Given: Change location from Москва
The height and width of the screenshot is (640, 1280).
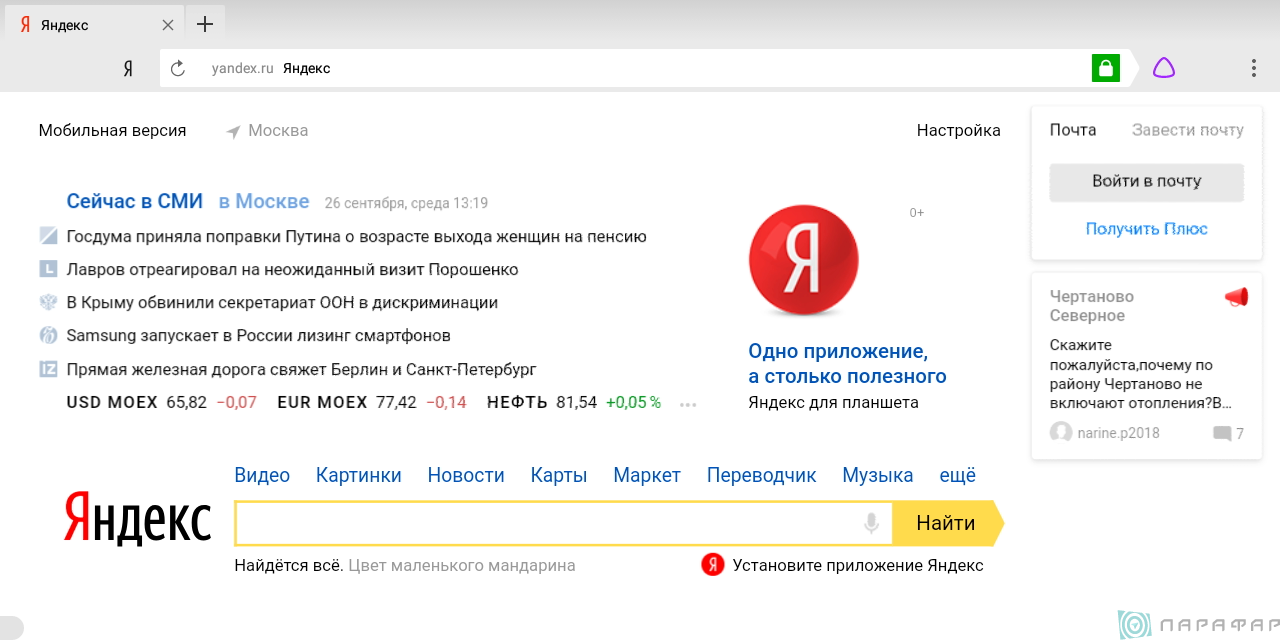Looking at the screenshot, I should click(267, 130).
